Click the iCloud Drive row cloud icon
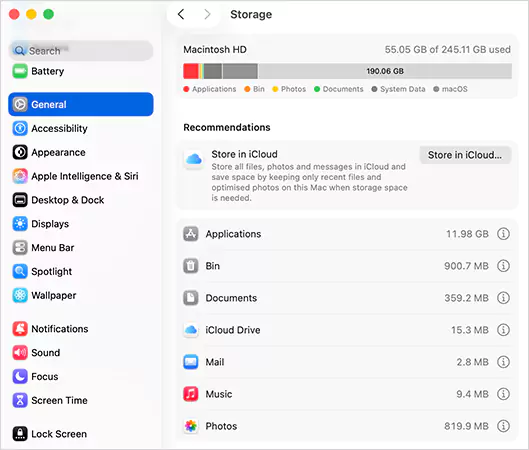Screen dimensions: 529x450 click(191, 330)
